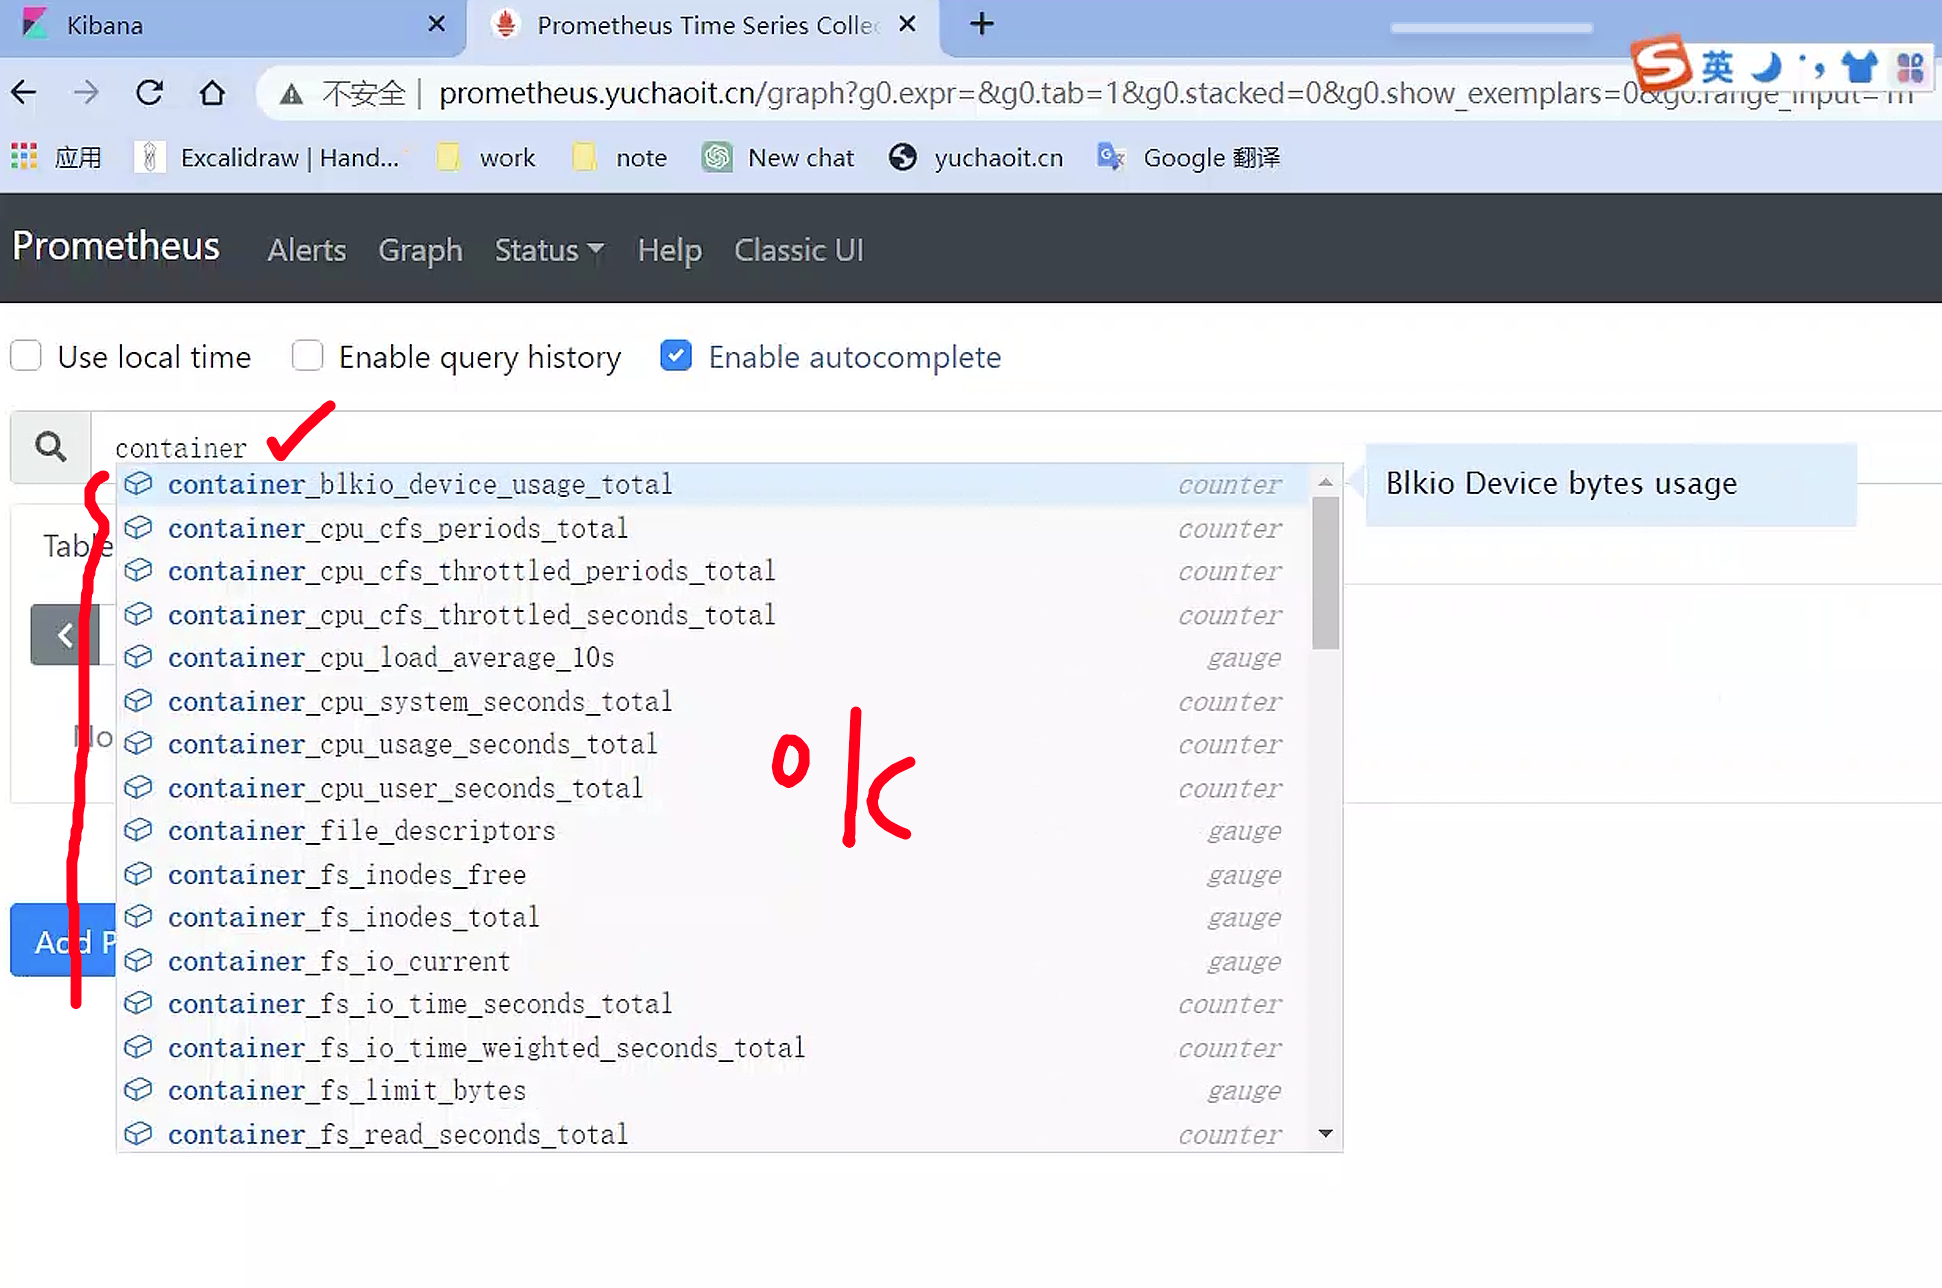
Task: Switch to the Kibana browser tab
Action: click(105, 25)
